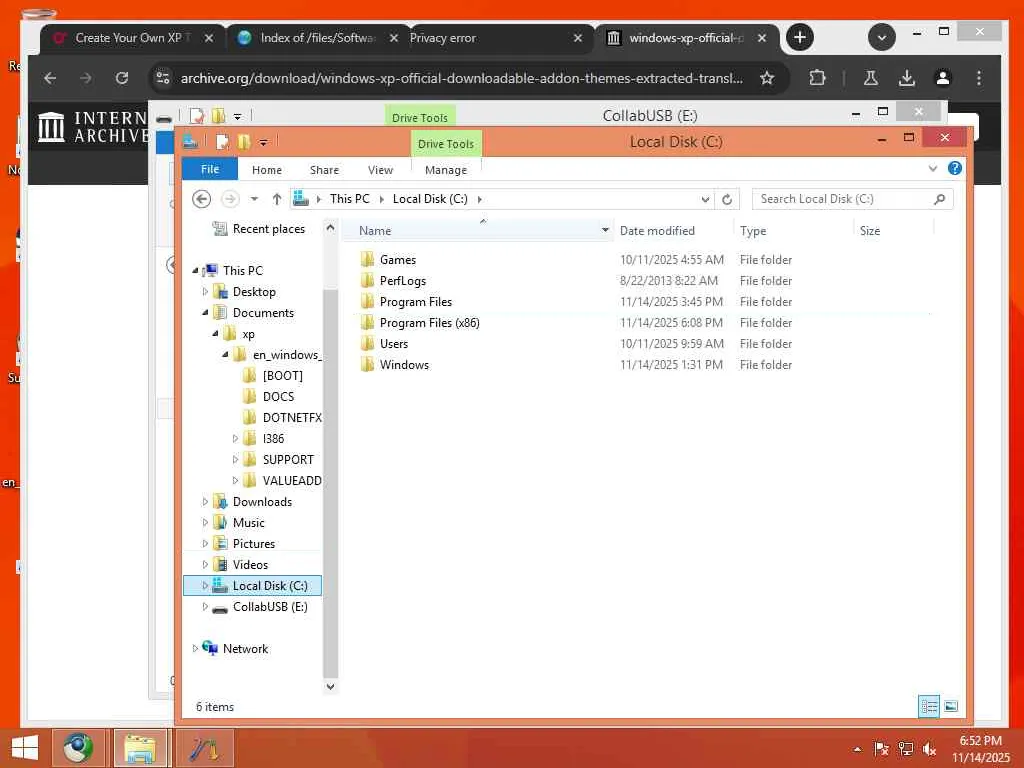Expand I386 folder in tree

point(235,439)
